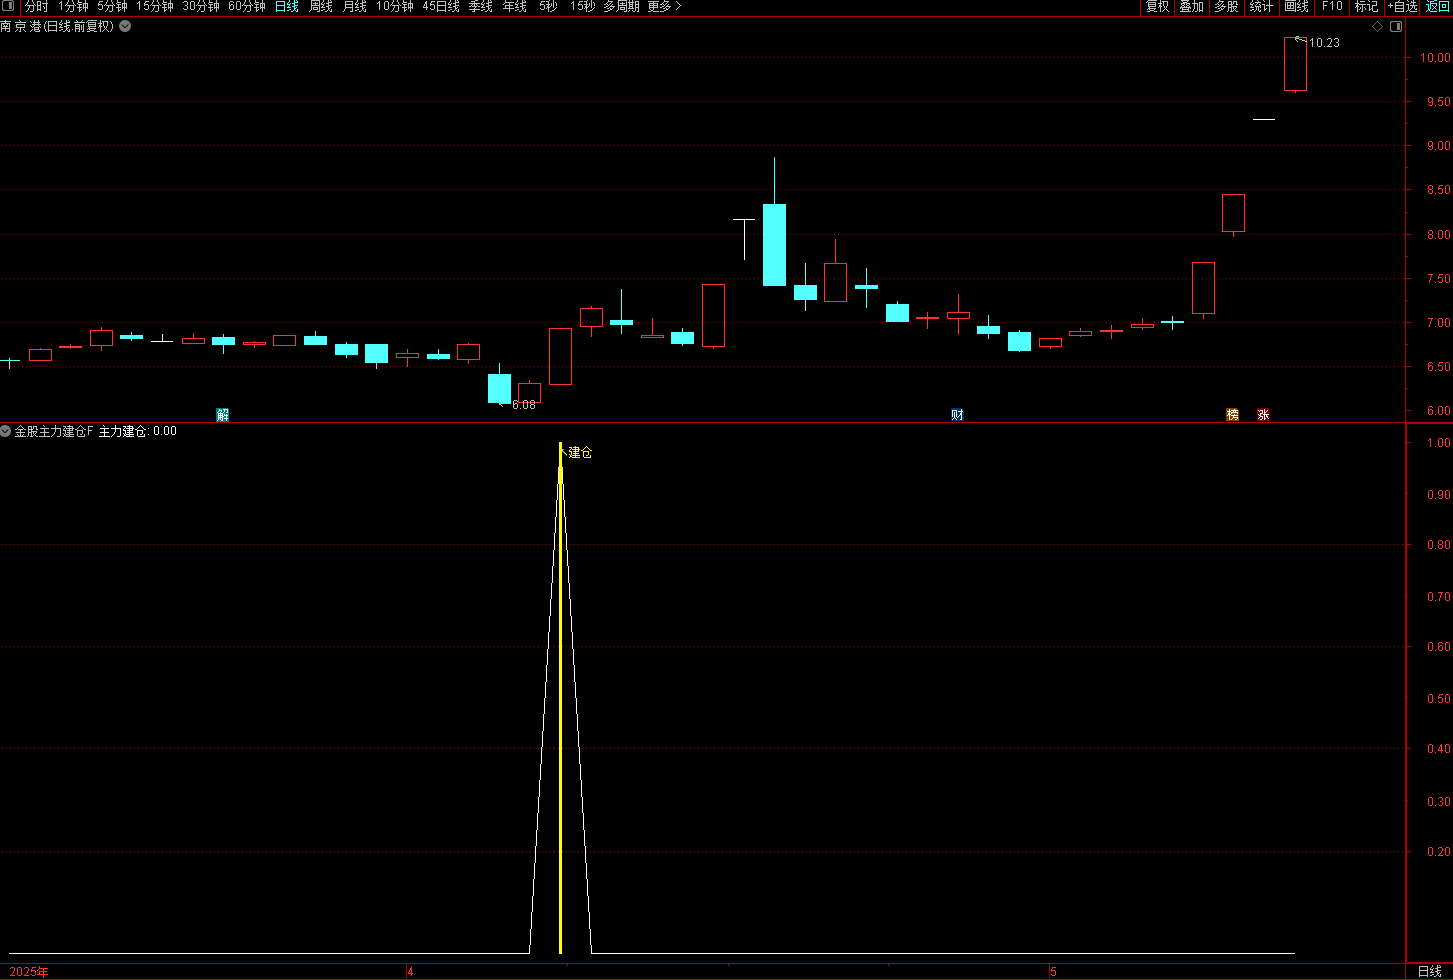
Task: Click the tall cyan candlestick near 8.50
Action: [774, 245]
